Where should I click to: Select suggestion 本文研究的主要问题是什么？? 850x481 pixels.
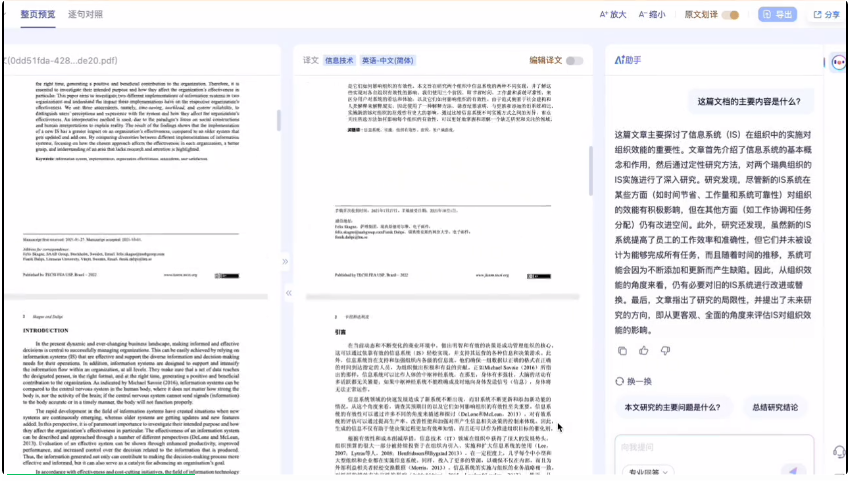pos(672,407)
